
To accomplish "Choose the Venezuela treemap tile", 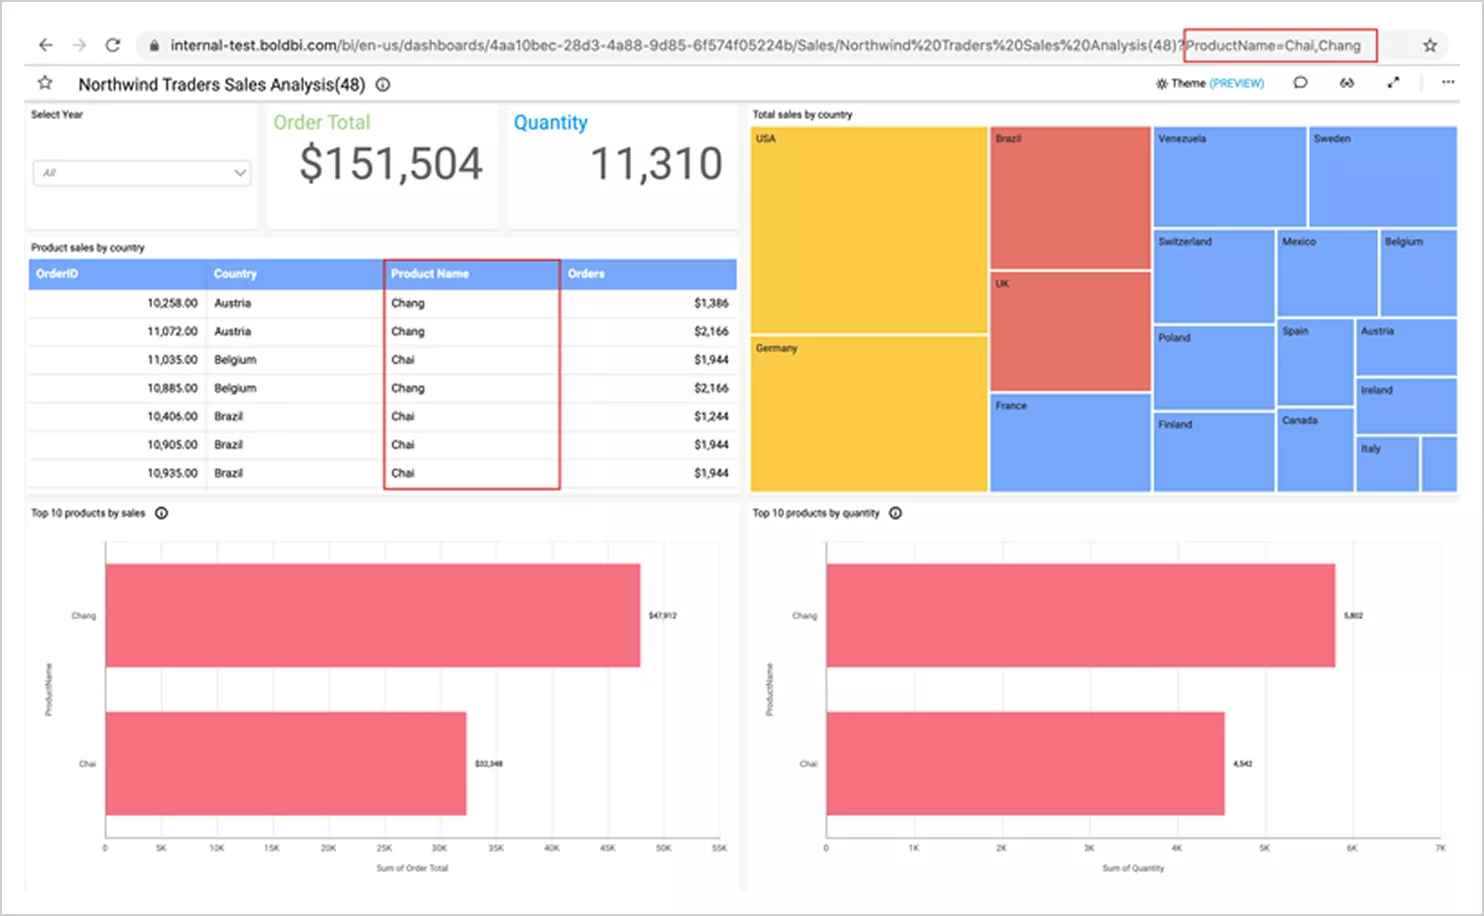I will coord(1230,176).
